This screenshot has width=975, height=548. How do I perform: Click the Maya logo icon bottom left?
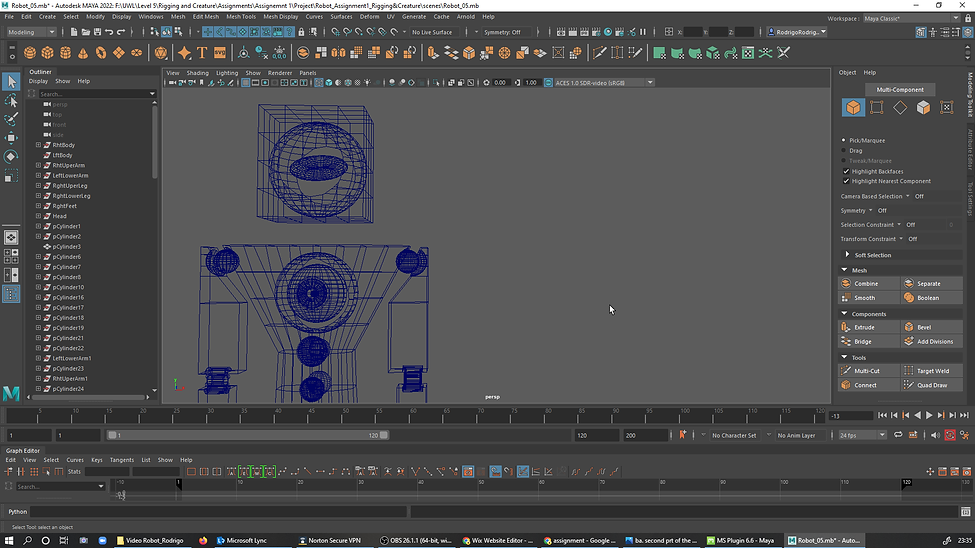(11, 393)
